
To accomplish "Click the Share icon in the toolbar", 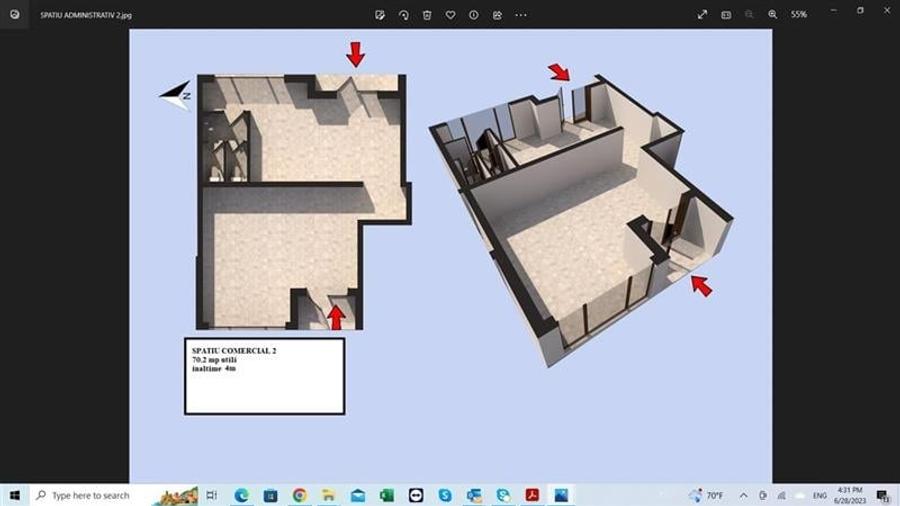I will [497, 15].
